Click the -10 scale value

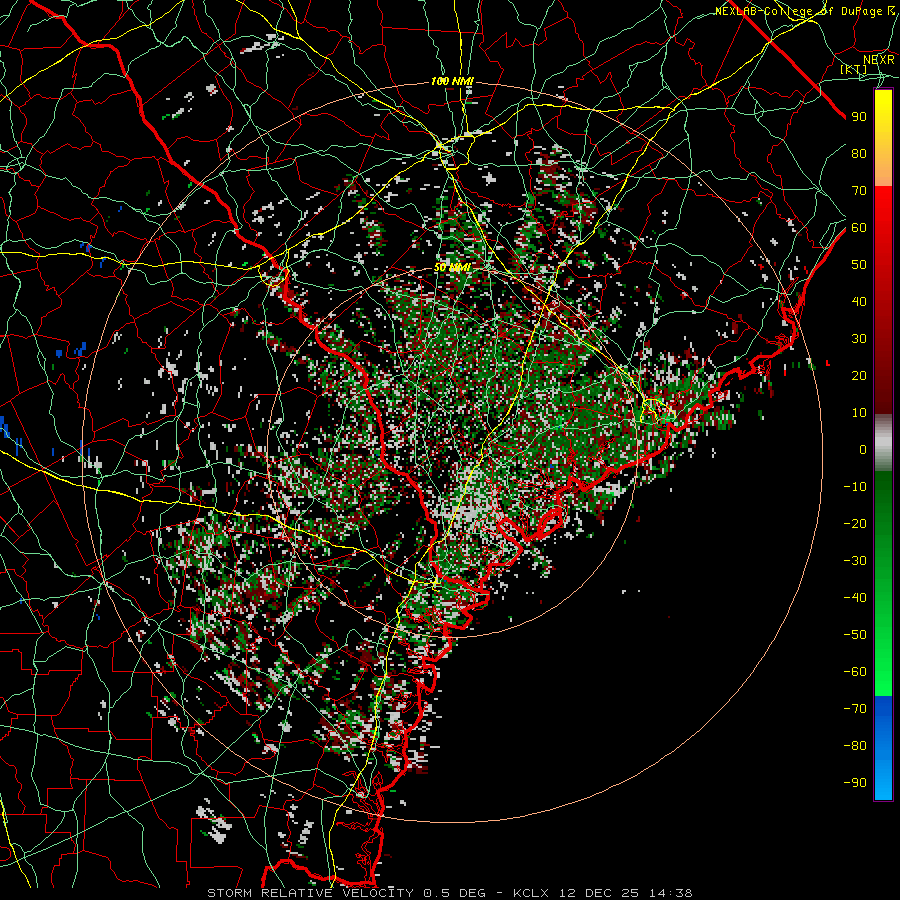(855, 487)
